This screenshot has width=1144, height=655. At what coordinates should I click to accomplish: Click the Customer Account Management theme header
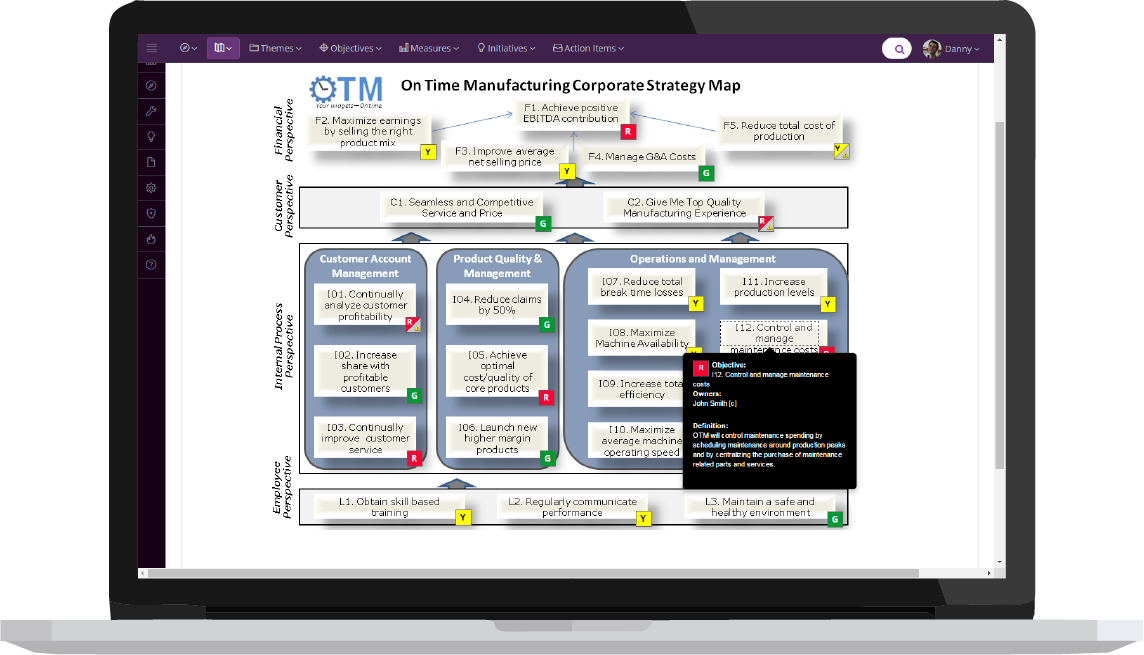coord(365,266)
